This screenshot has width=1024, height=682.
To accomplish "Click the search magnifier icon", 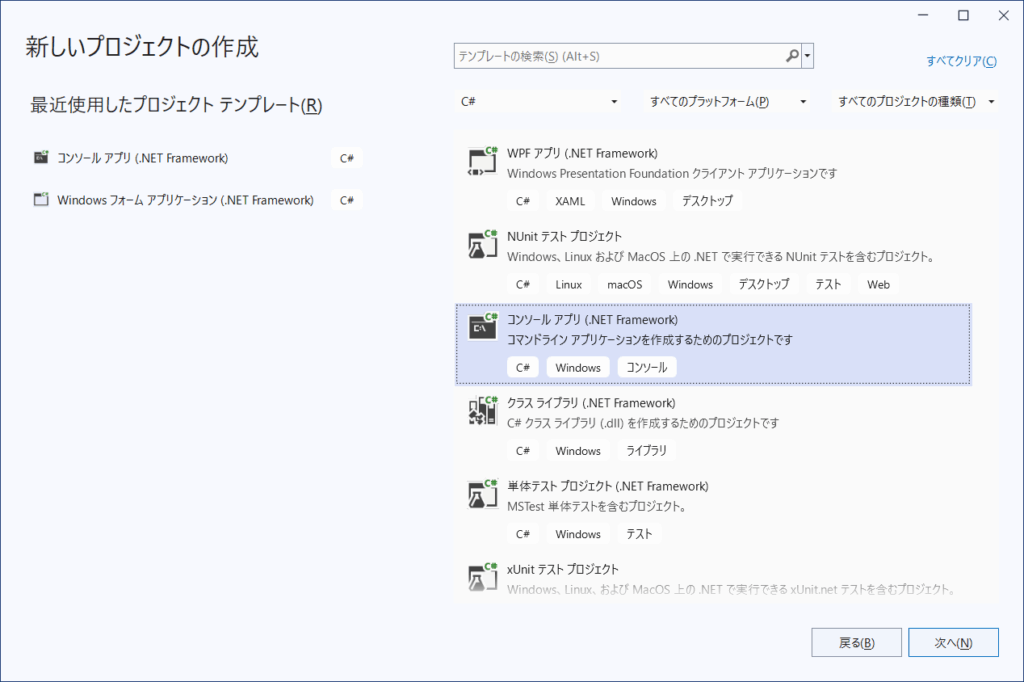I will [x=792, y=56].
